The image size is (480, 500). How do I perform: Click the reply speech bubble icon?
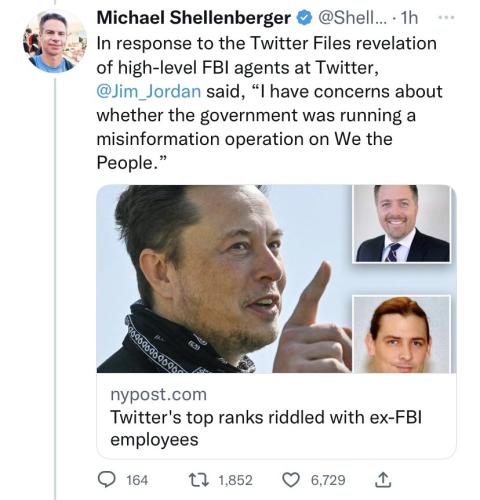tap(106, 480)
